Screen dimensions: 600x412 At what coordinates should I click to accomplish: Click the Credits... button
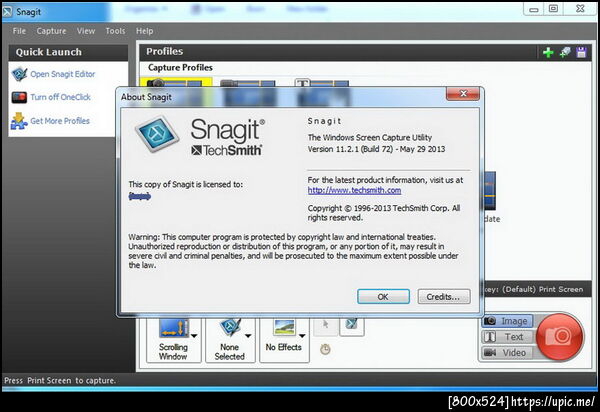(x=443, y=296)
